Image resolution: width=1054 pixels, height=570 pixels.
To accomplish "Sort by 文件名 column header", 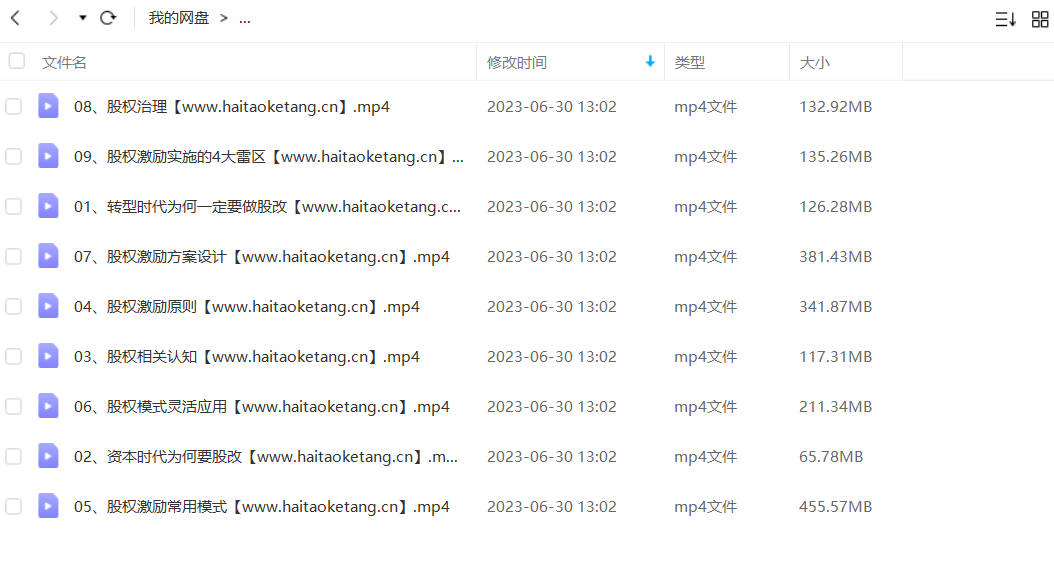I will click(65, 63).
